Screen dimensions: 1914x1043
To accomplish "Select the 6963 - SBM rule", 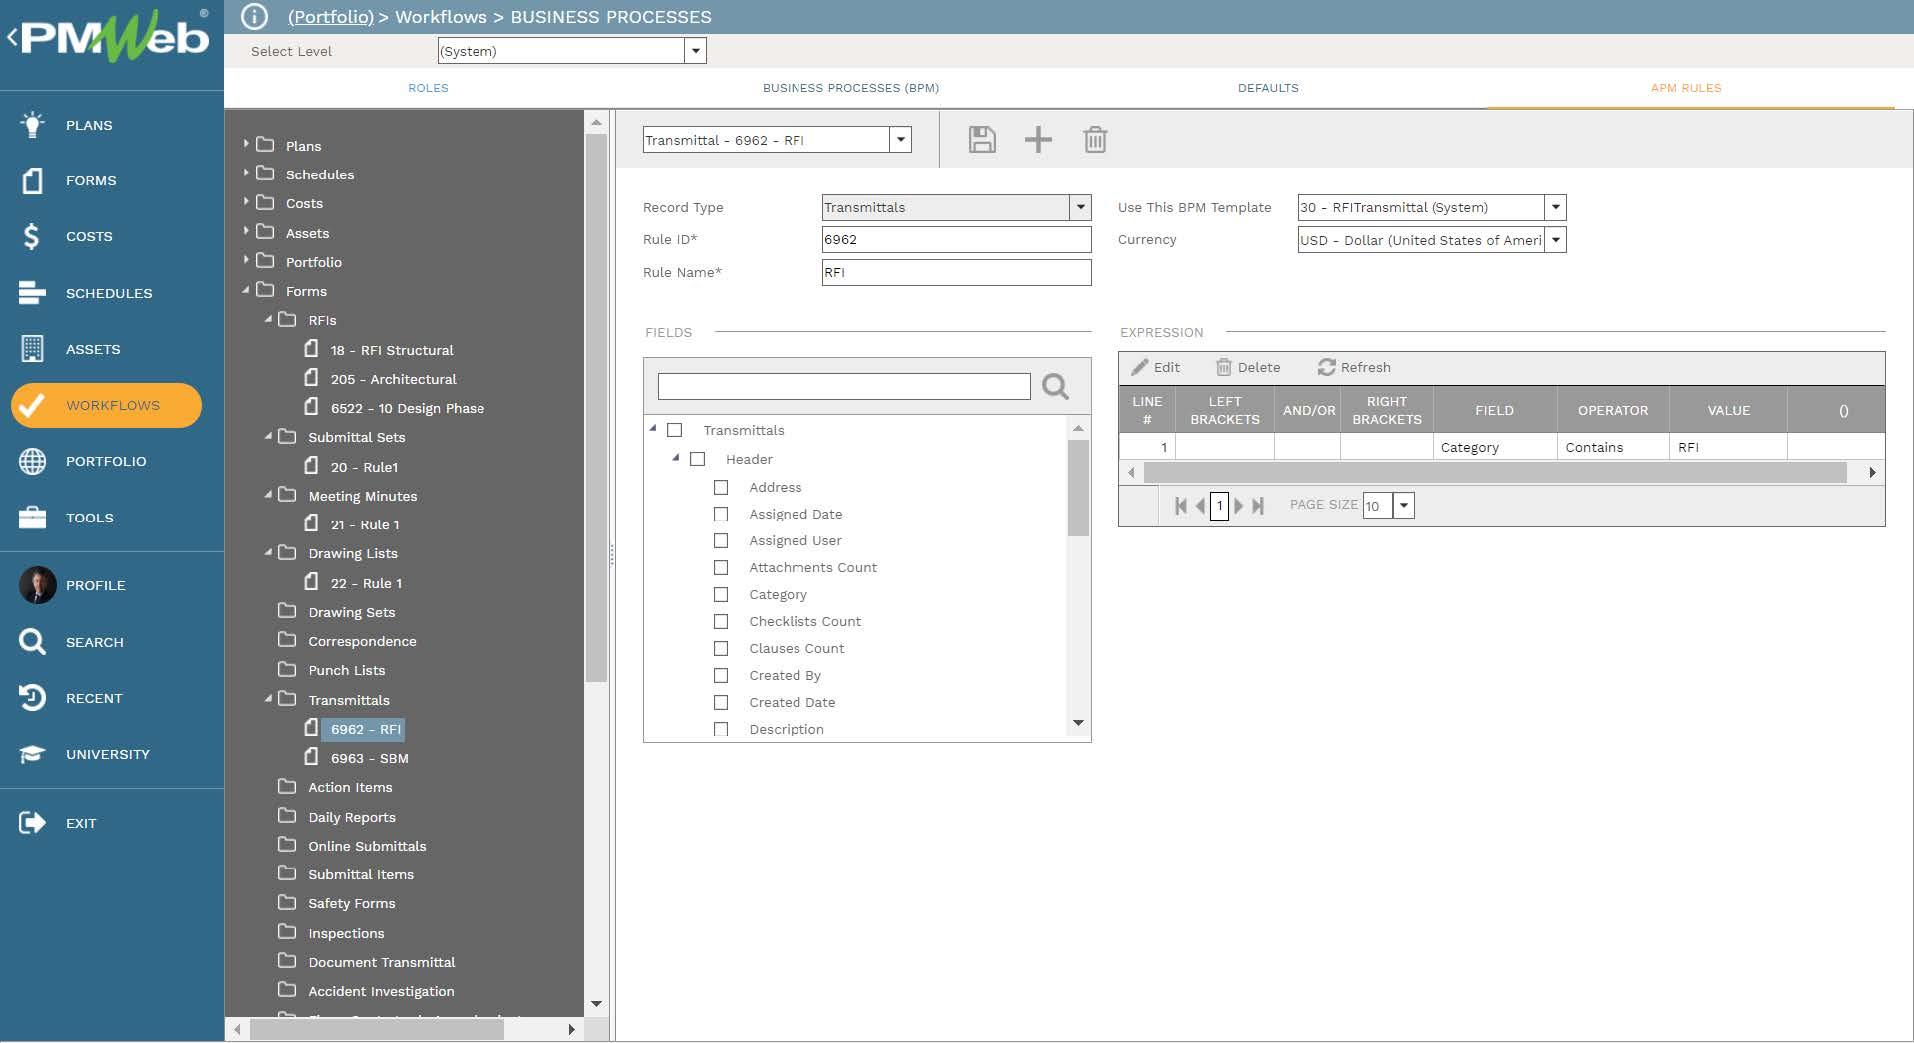I will 369,758.
